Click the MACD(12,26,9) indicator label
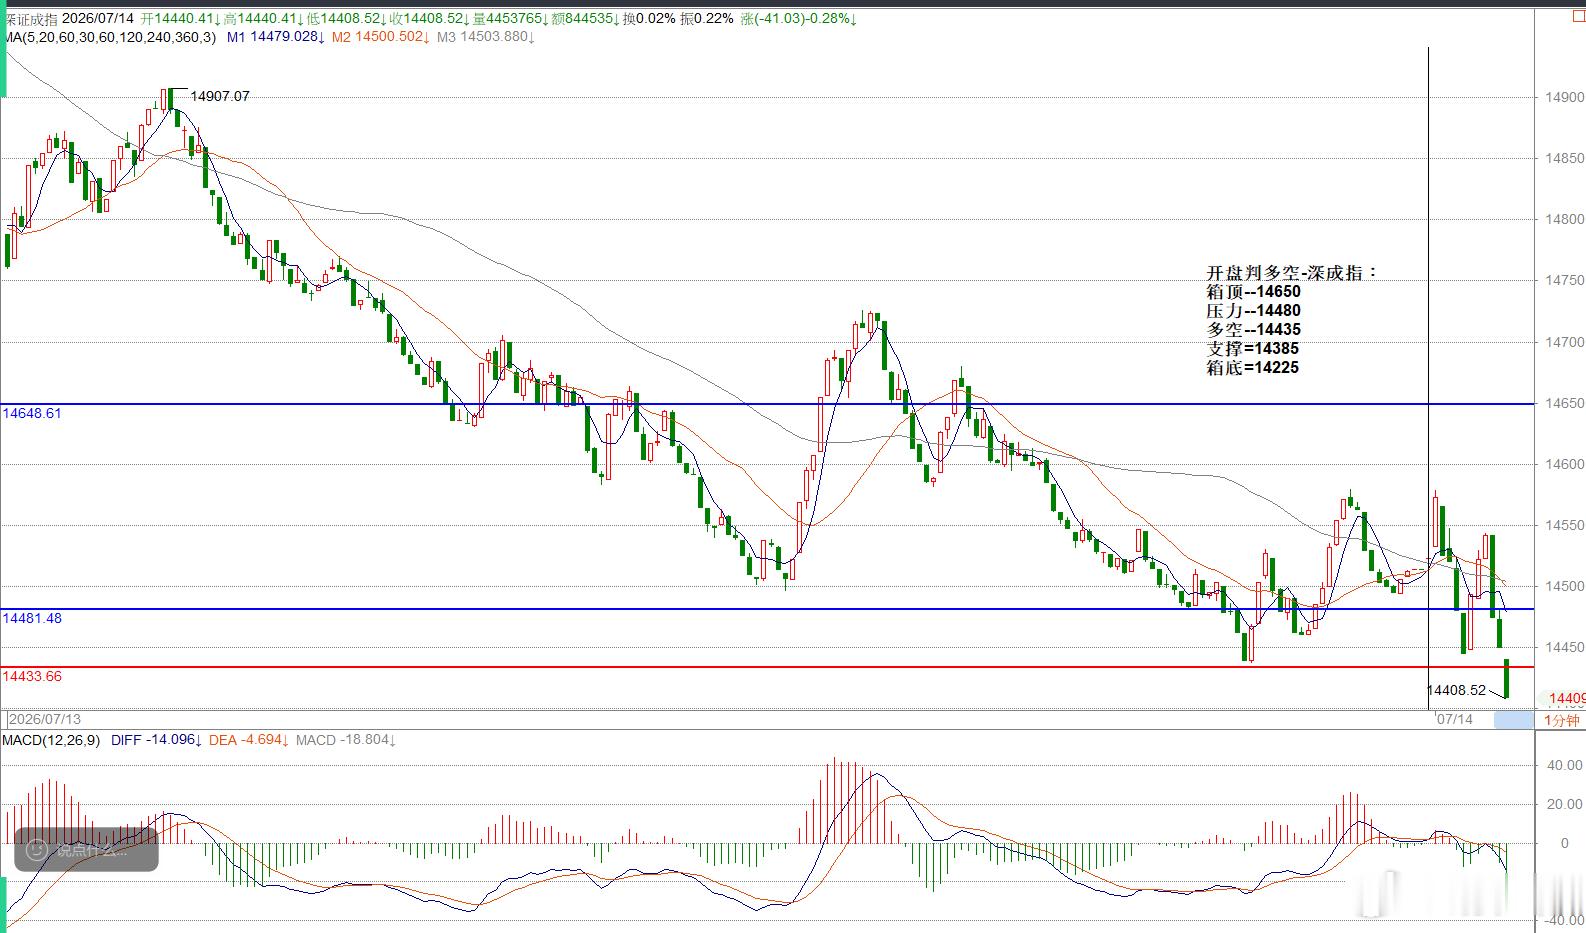Viewport: 1586px width, 933px height. pyautogui.click(x=51, y=740)
